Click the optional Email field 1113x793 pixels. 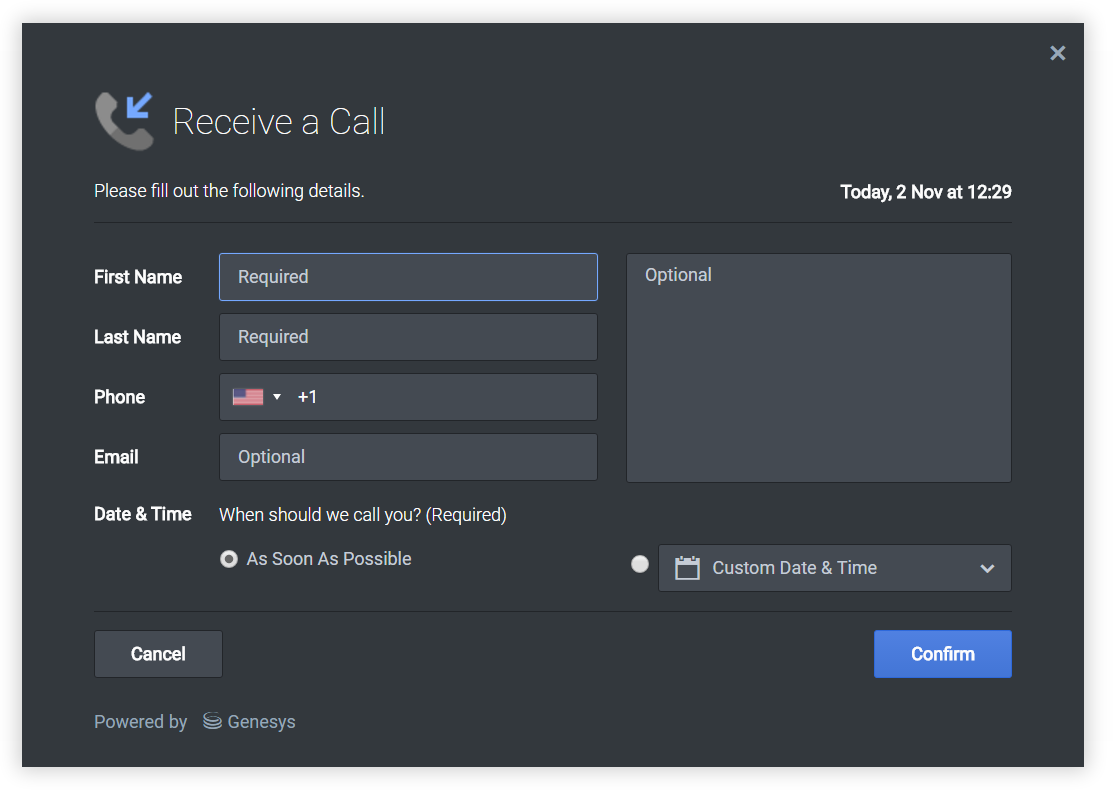pyautogui.click(x=408, y=457)
